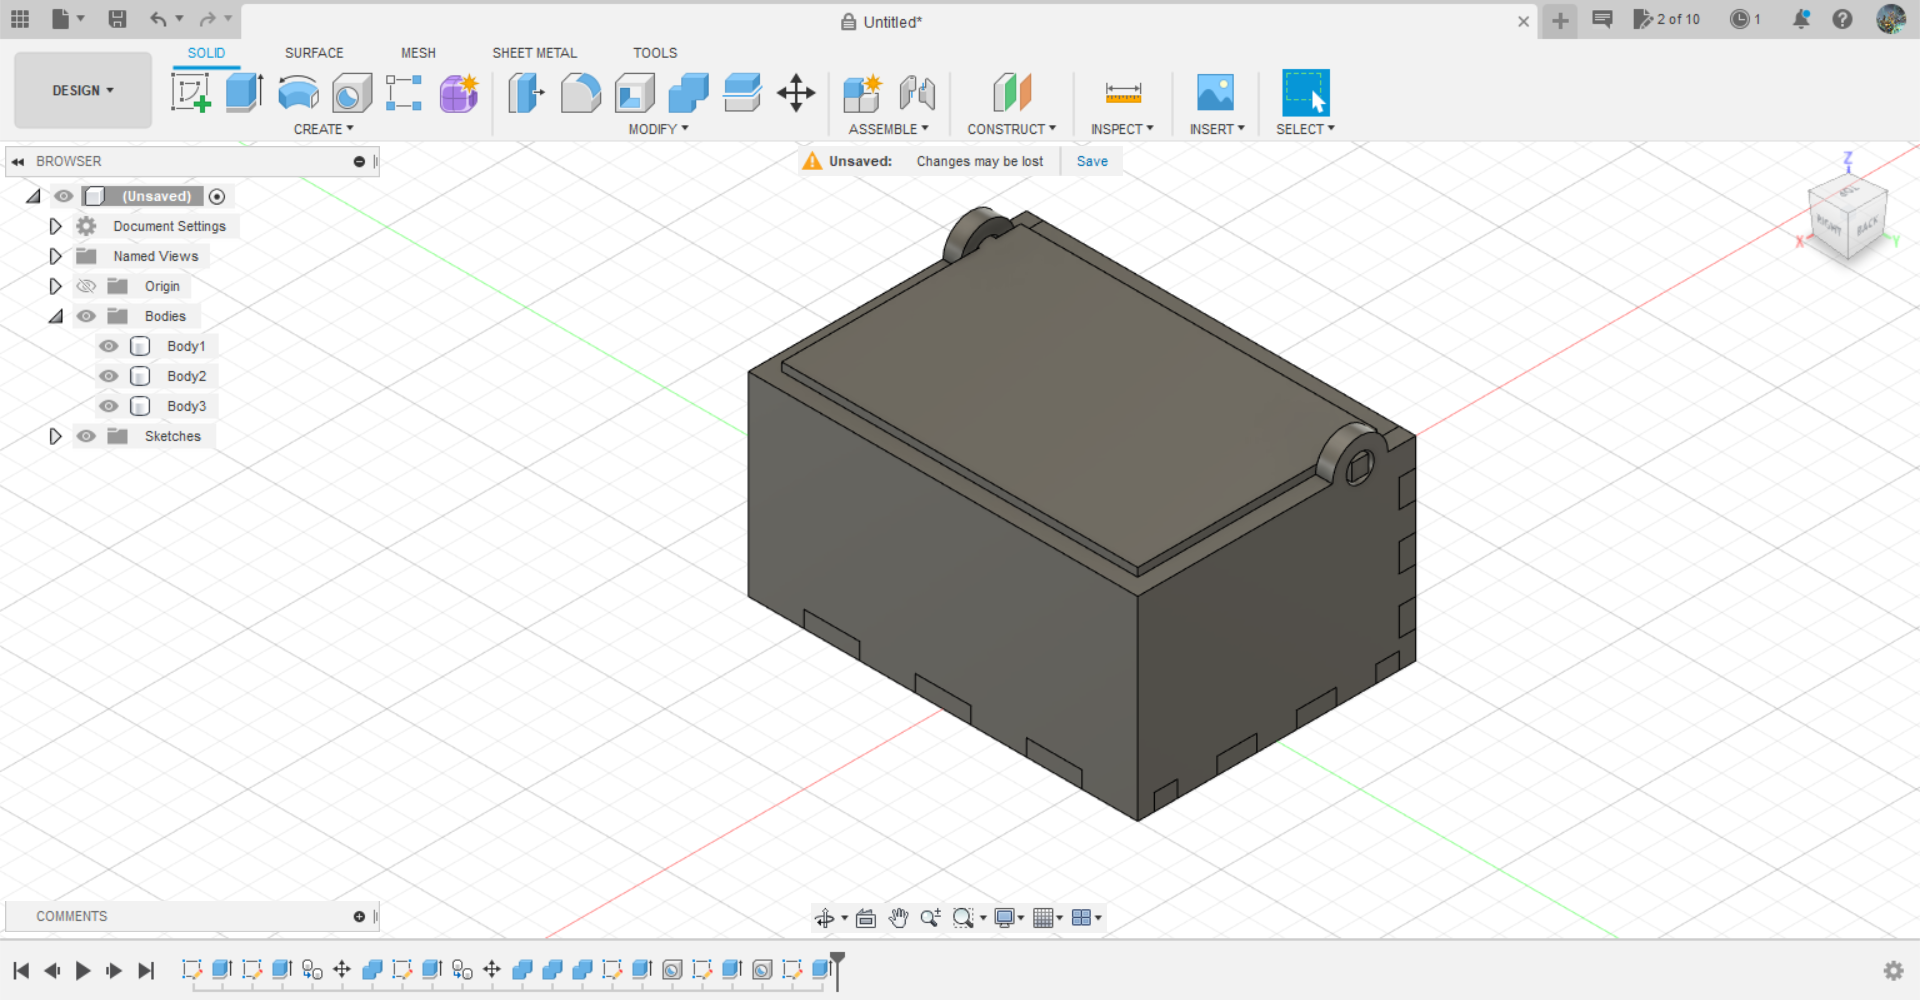The width and height of the screenshot is (1920, 1000).
Task: Switch to the TOOLS tab
Action: point(655,53)
